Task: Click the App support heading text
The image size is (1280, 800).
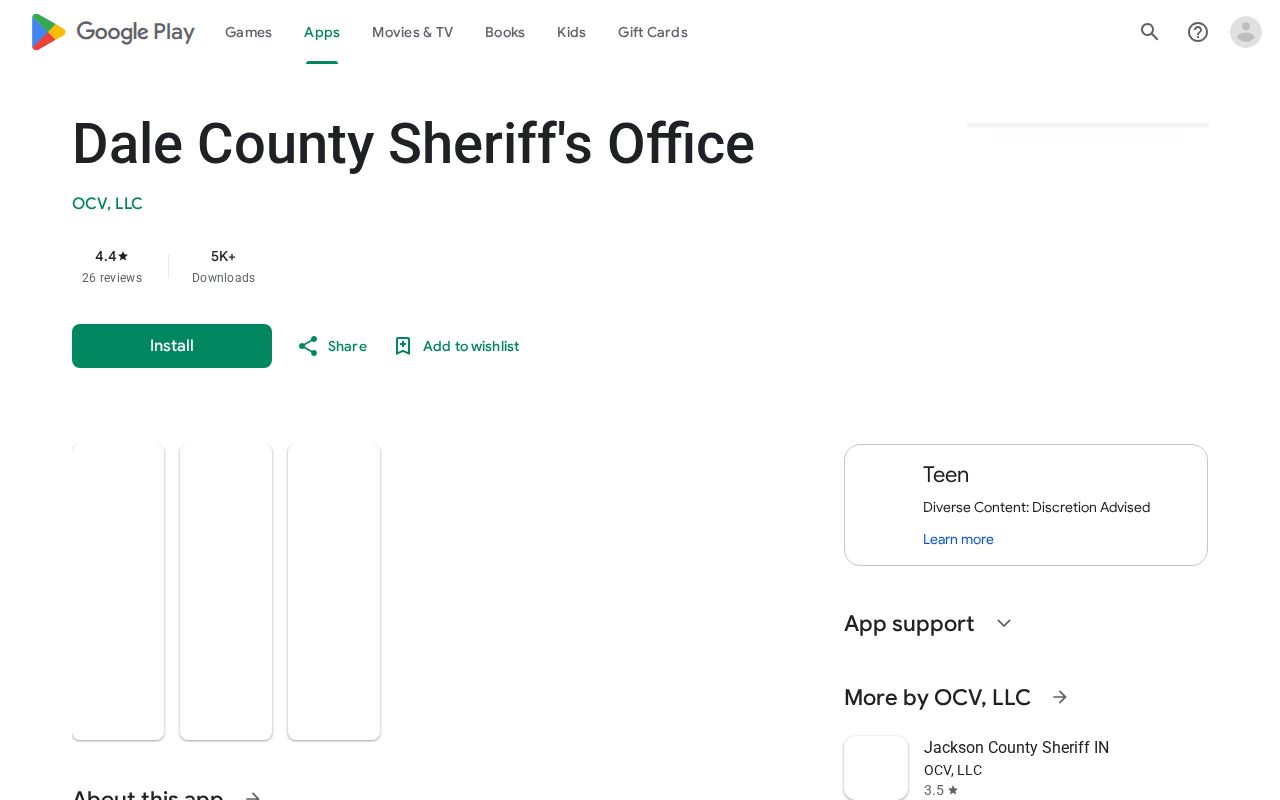Action: click(909, 623)
